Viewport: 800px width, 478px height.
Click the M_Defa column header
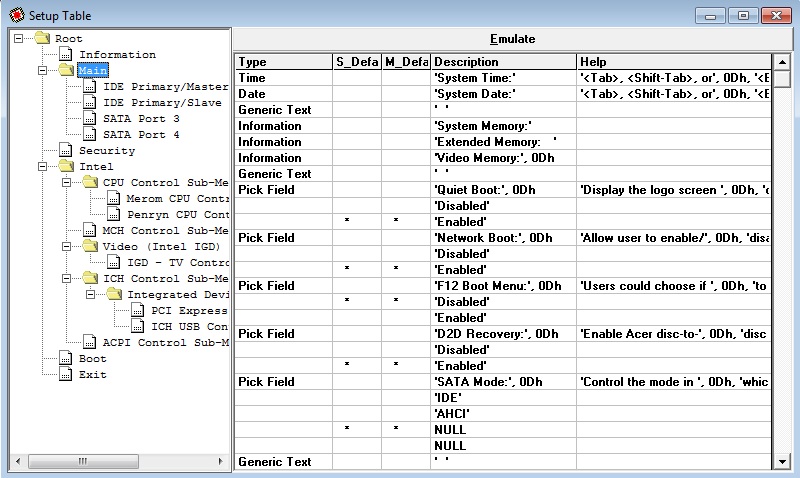[406, 62]
